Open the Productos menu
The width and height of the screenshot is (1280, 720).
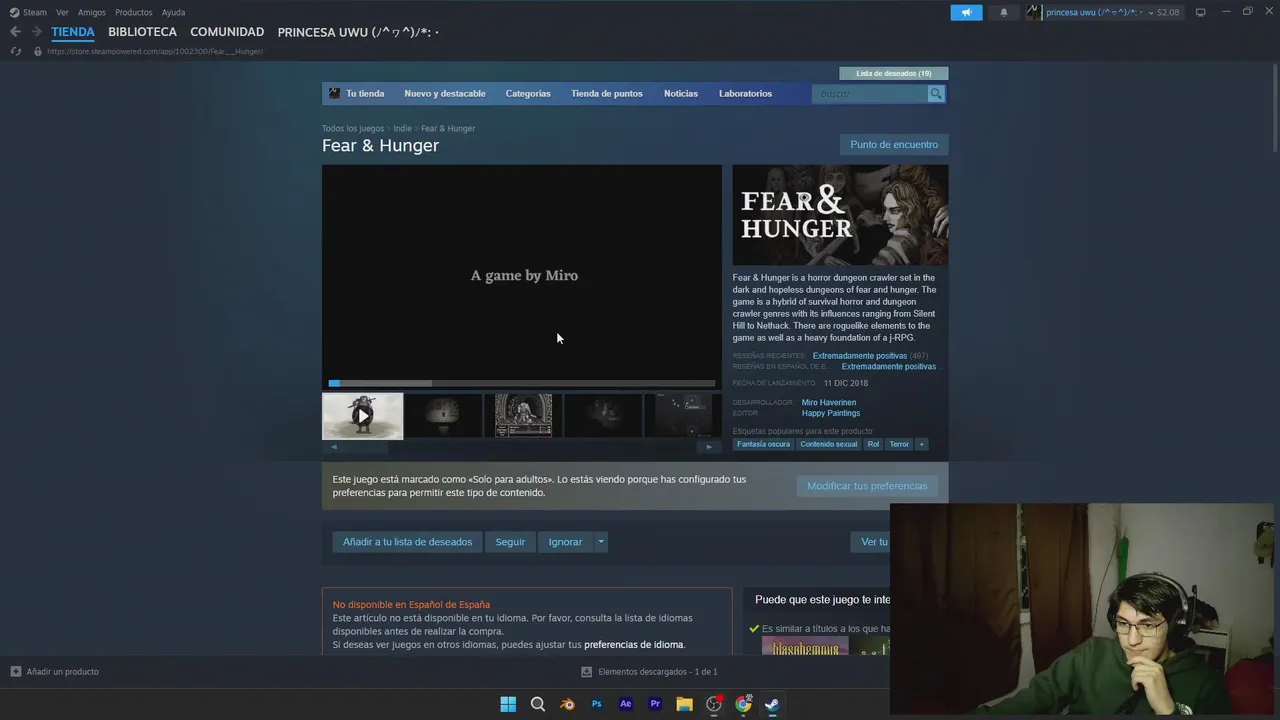(134, 12)
